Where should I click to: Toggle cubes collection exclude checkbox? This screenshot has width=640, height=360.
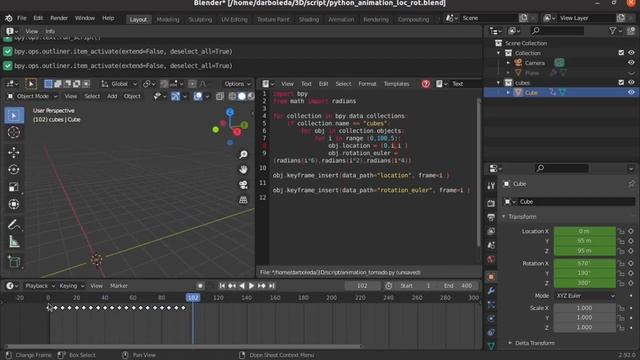[621, 82]
